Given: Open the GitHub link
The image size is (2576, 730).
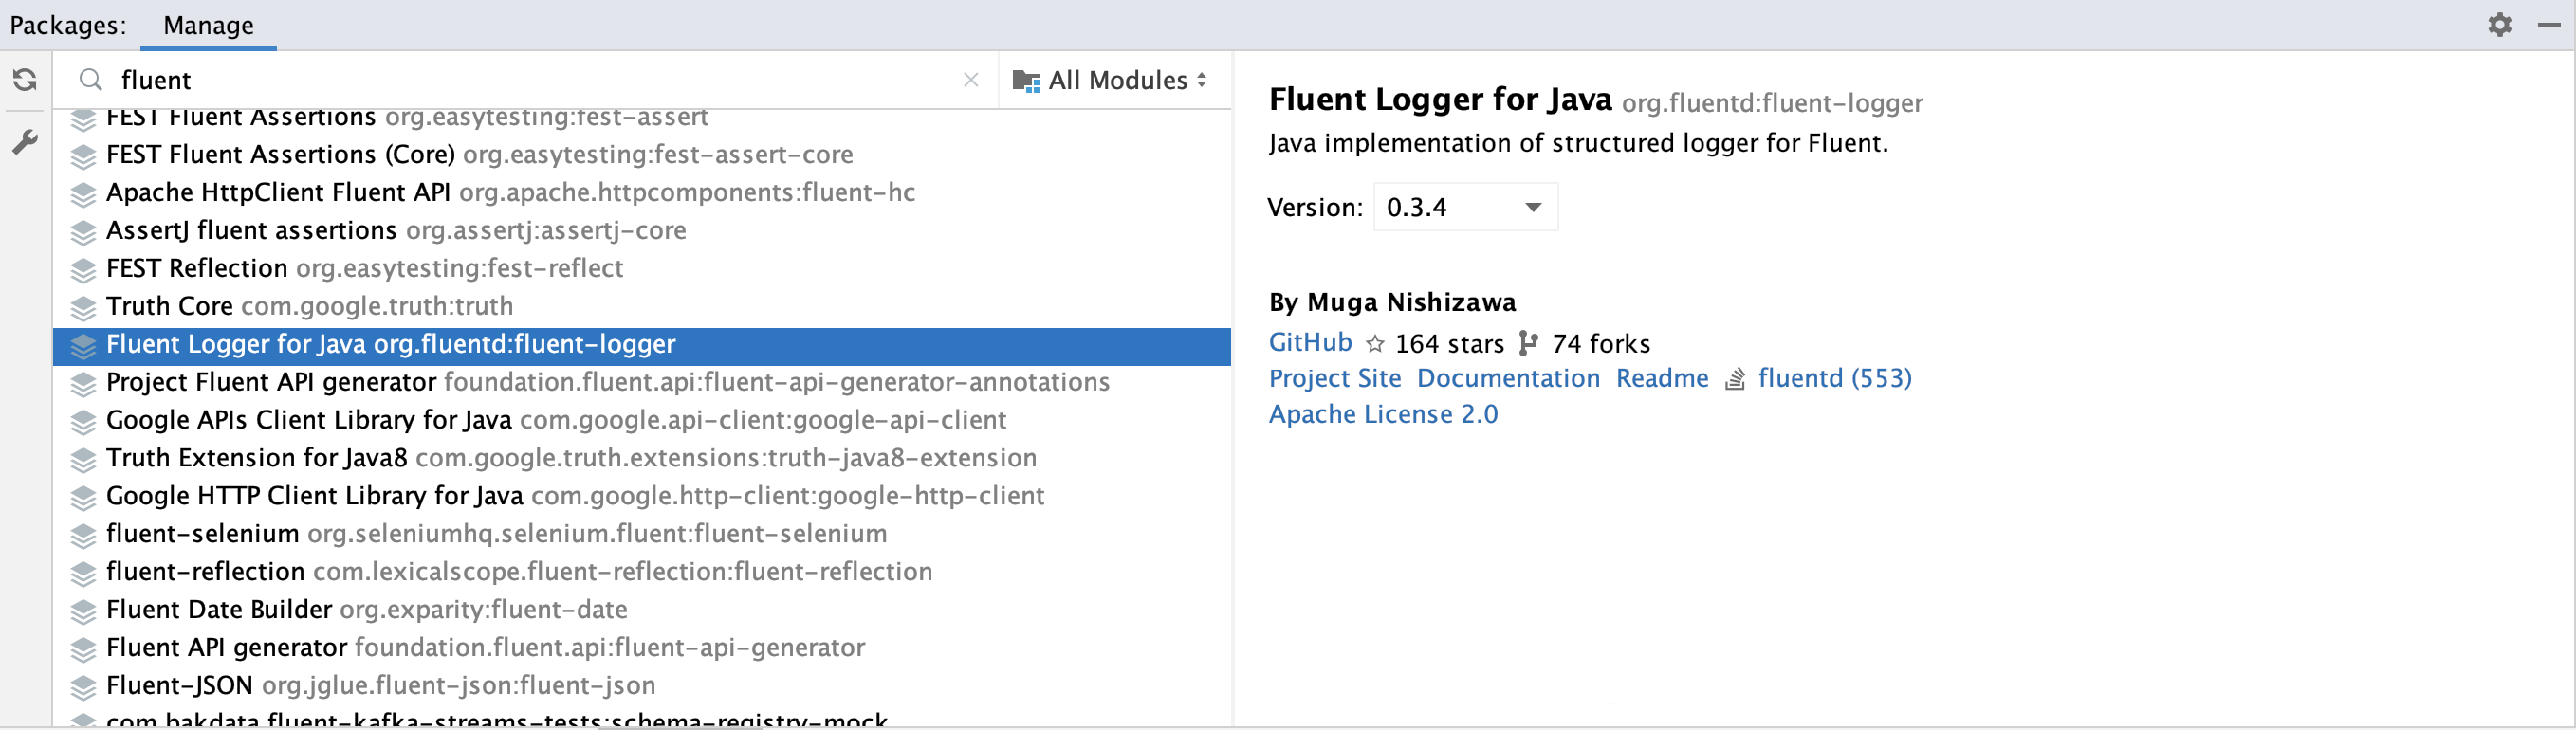Looking at the screenshot, I should tap(1310, 342).
